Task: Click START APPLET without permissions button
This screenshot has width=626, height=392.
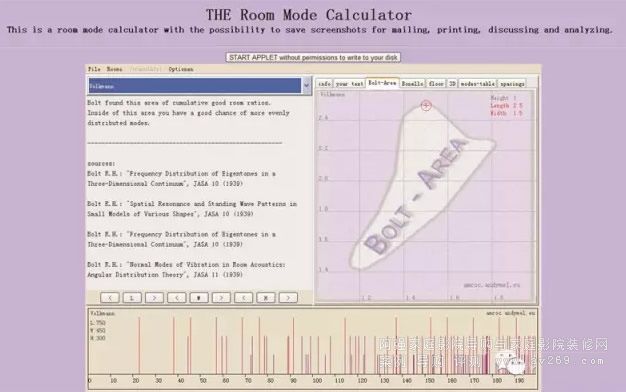Action: click(x=313, y=57)
